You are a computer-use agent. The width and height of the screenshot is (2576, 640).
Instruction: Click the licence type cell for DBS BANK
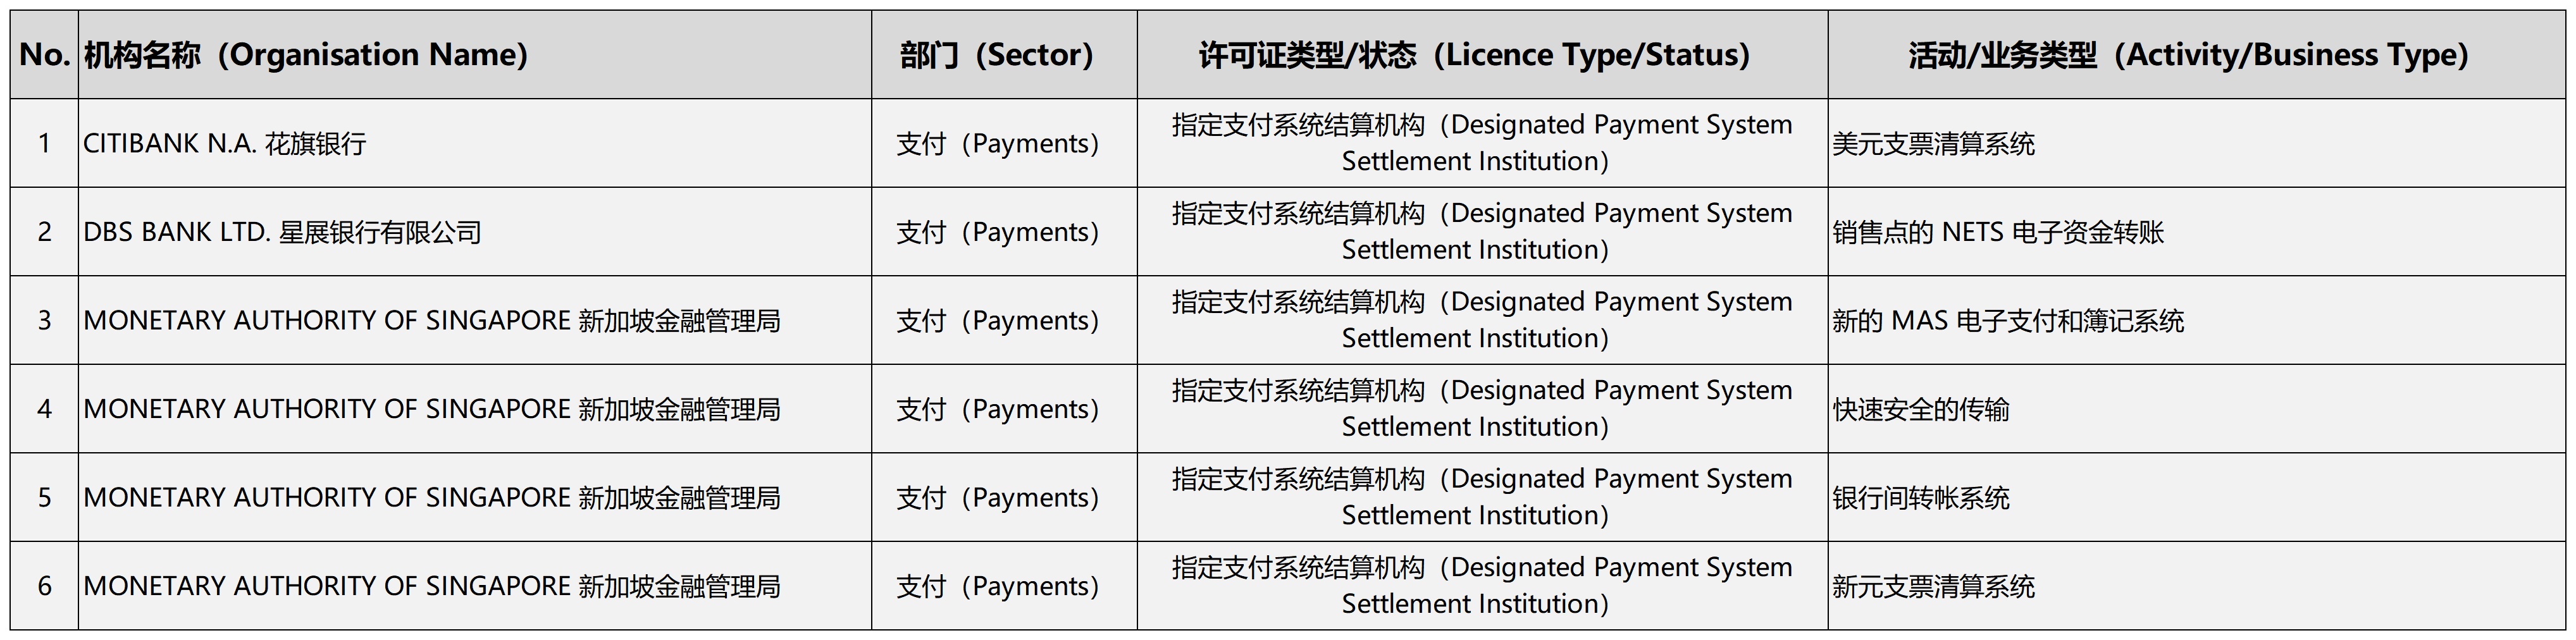click(x=1482, y=232)
